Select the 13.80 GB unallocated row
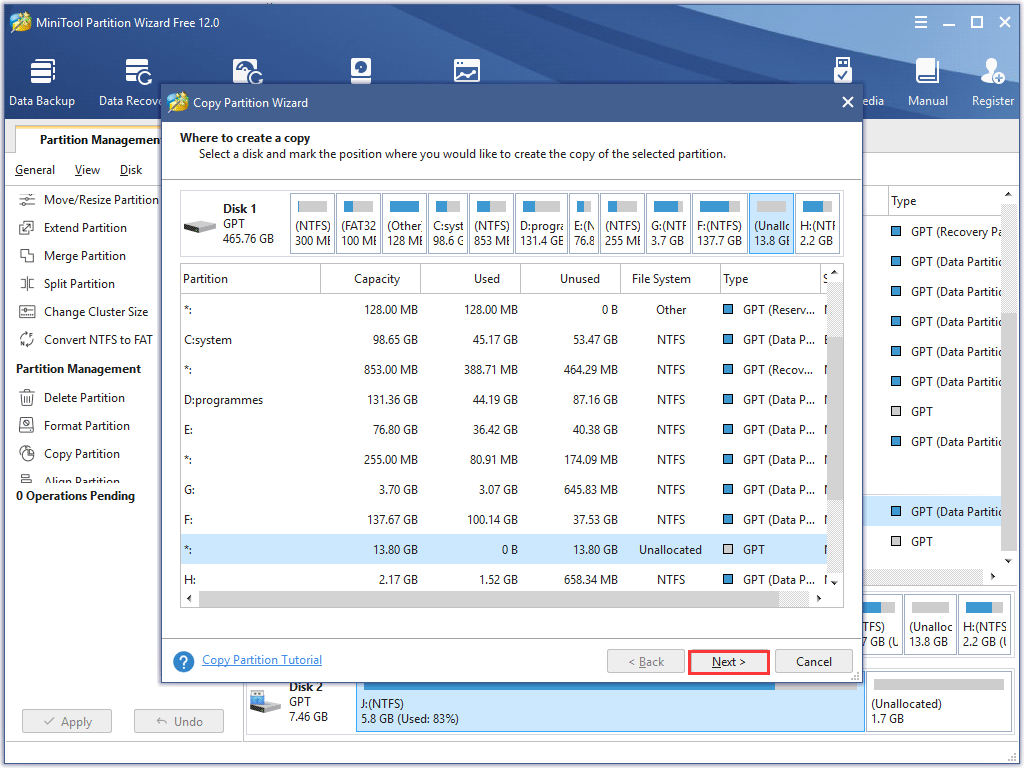 pos(504,550)
